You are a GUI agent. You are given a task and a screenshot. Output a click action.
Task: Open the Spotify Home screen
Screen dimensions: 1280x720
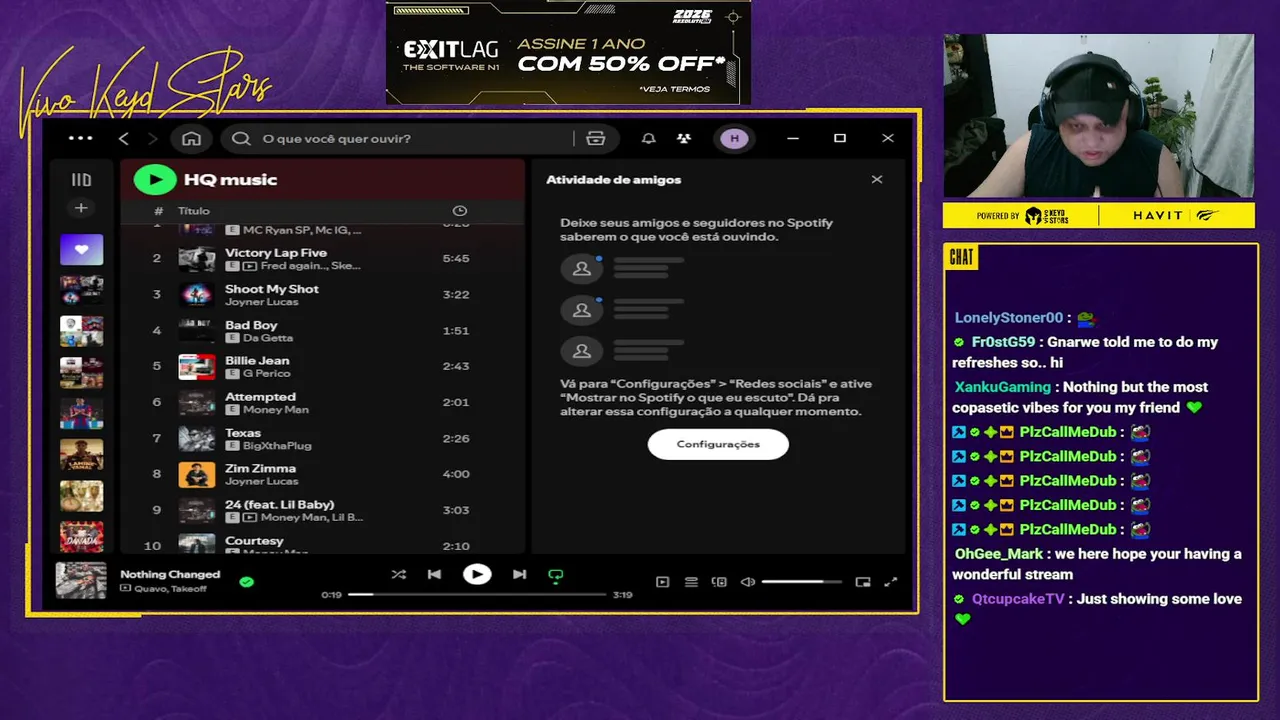pos(191,139)
